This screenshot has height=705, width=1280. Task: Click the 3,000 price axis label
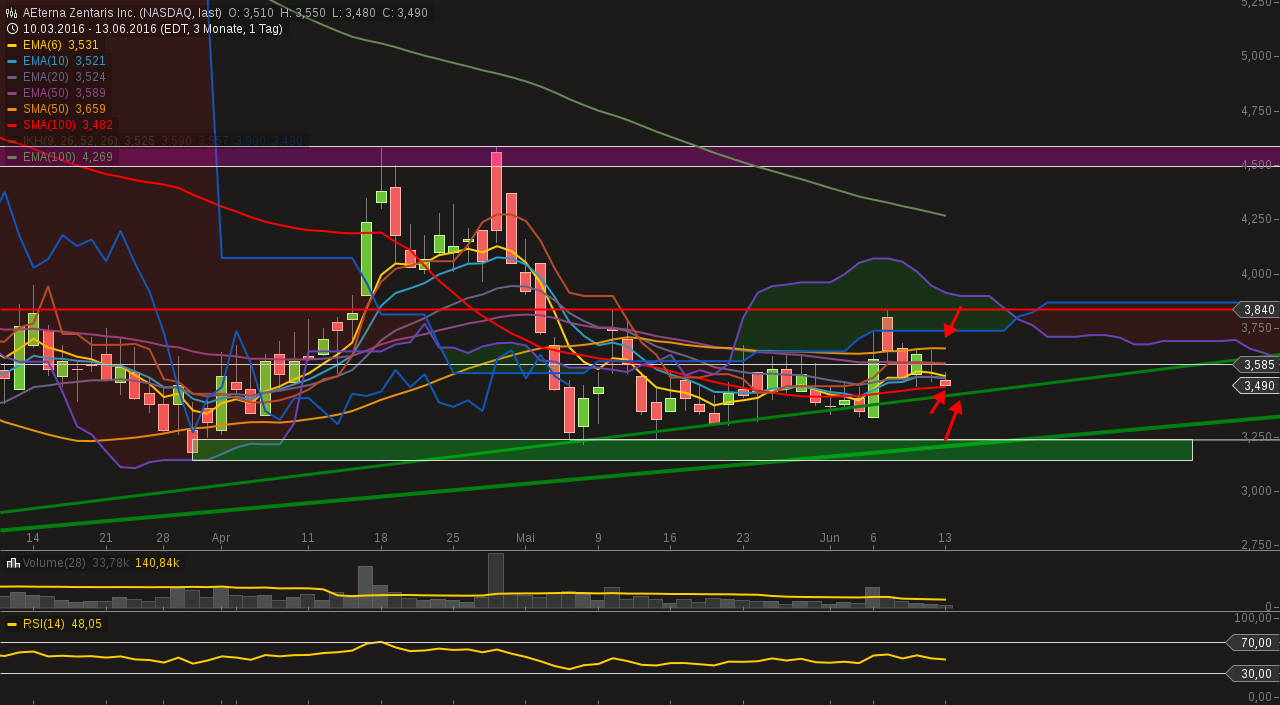point(1256,491)
